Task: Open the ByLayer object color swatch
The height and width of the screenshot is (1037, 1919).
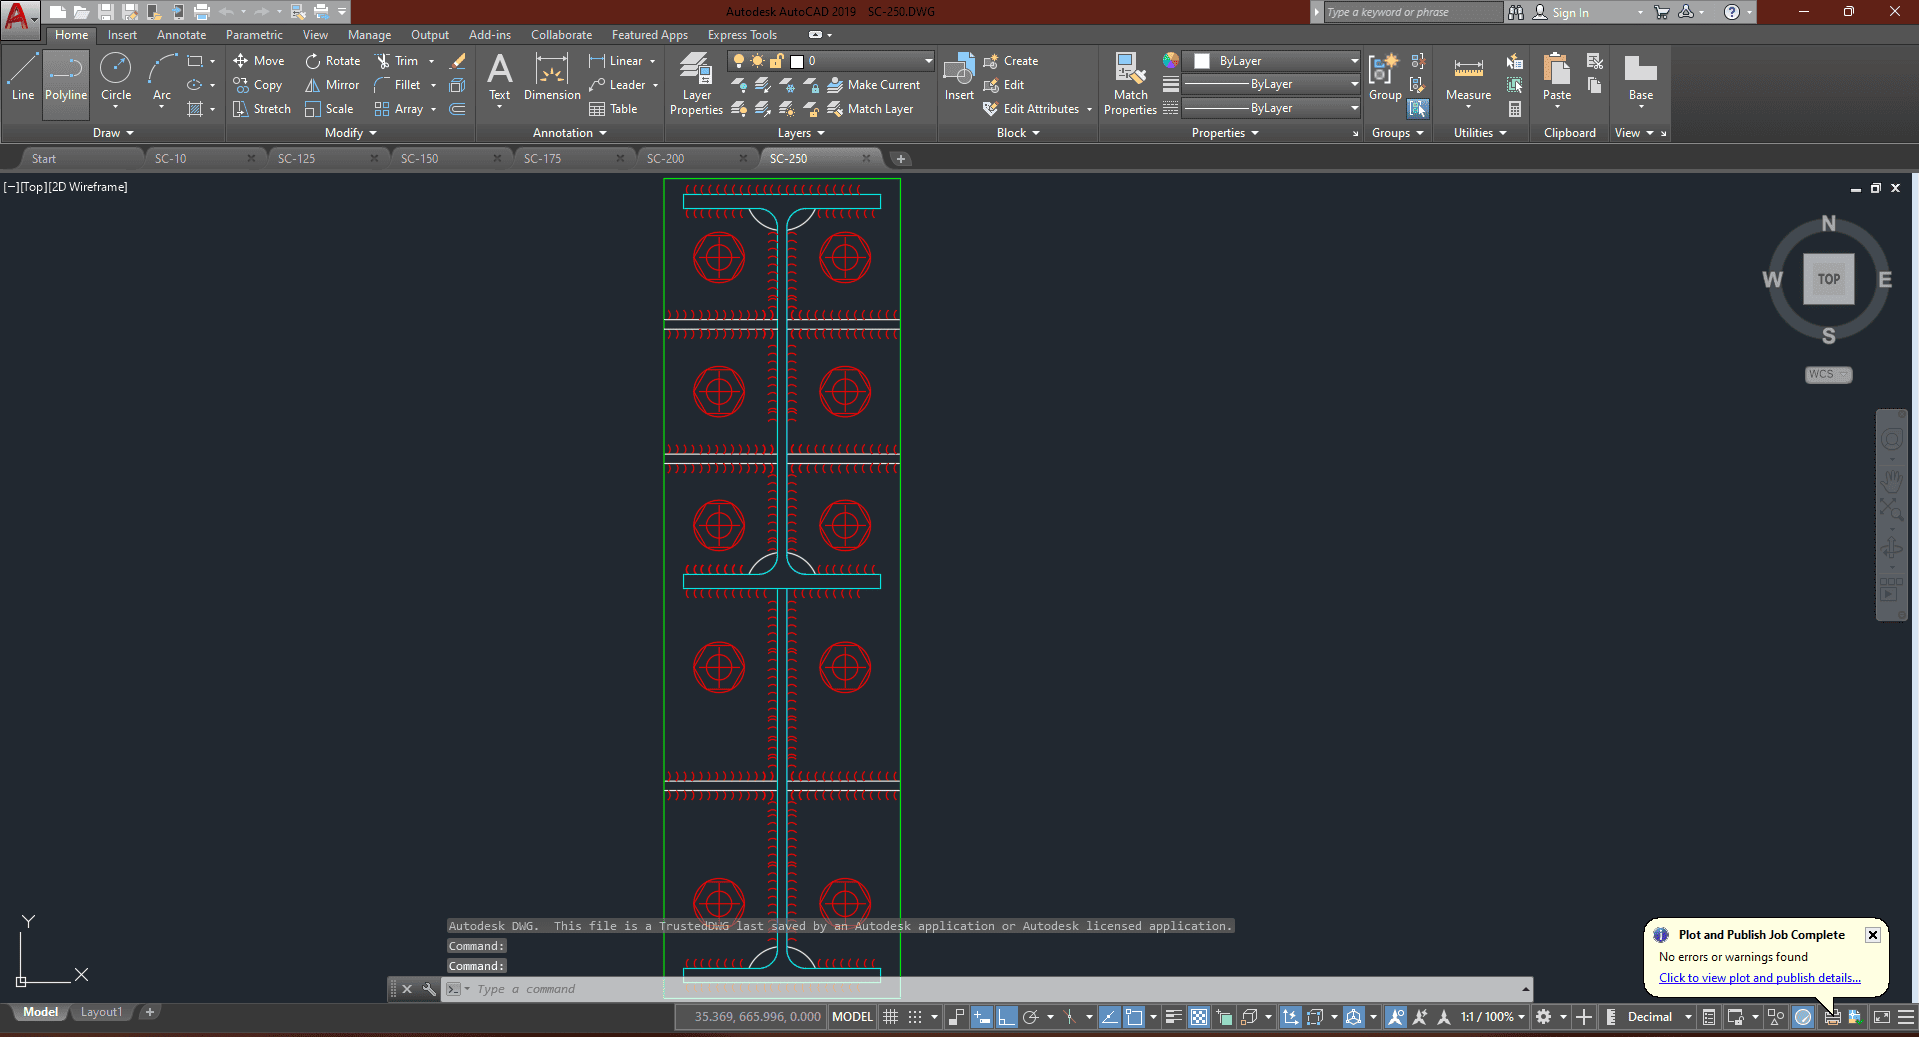Action: (x=1202, y=61)
